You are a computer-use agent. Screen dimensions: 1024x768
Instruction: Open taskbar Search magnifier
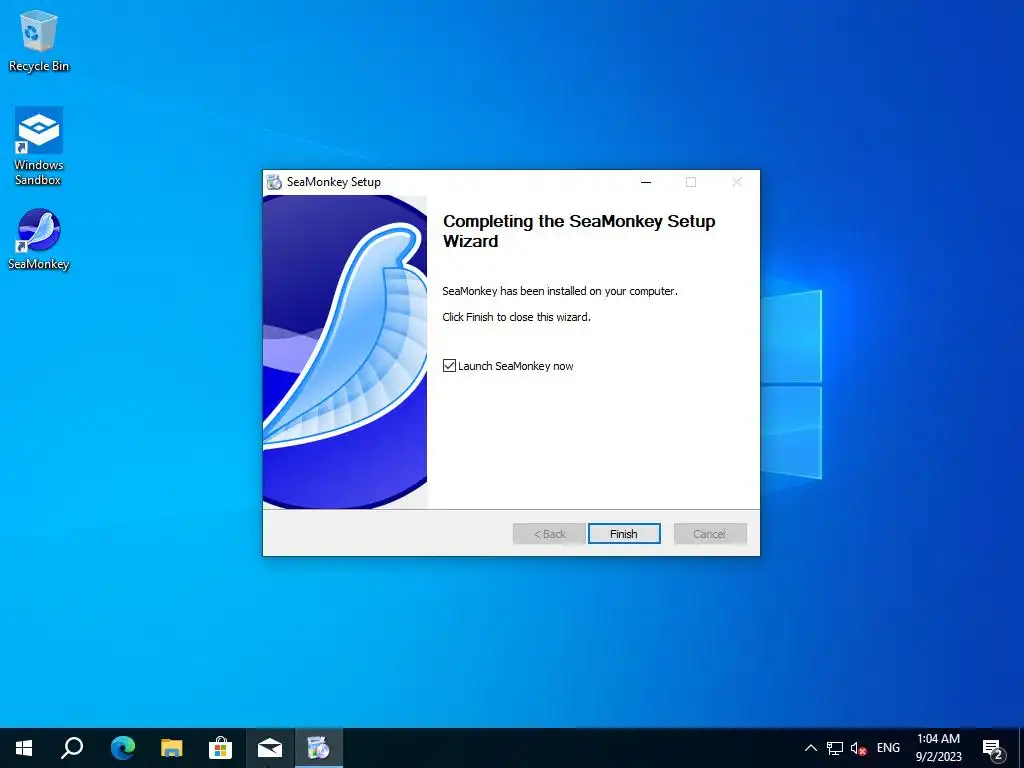point(72,748)
